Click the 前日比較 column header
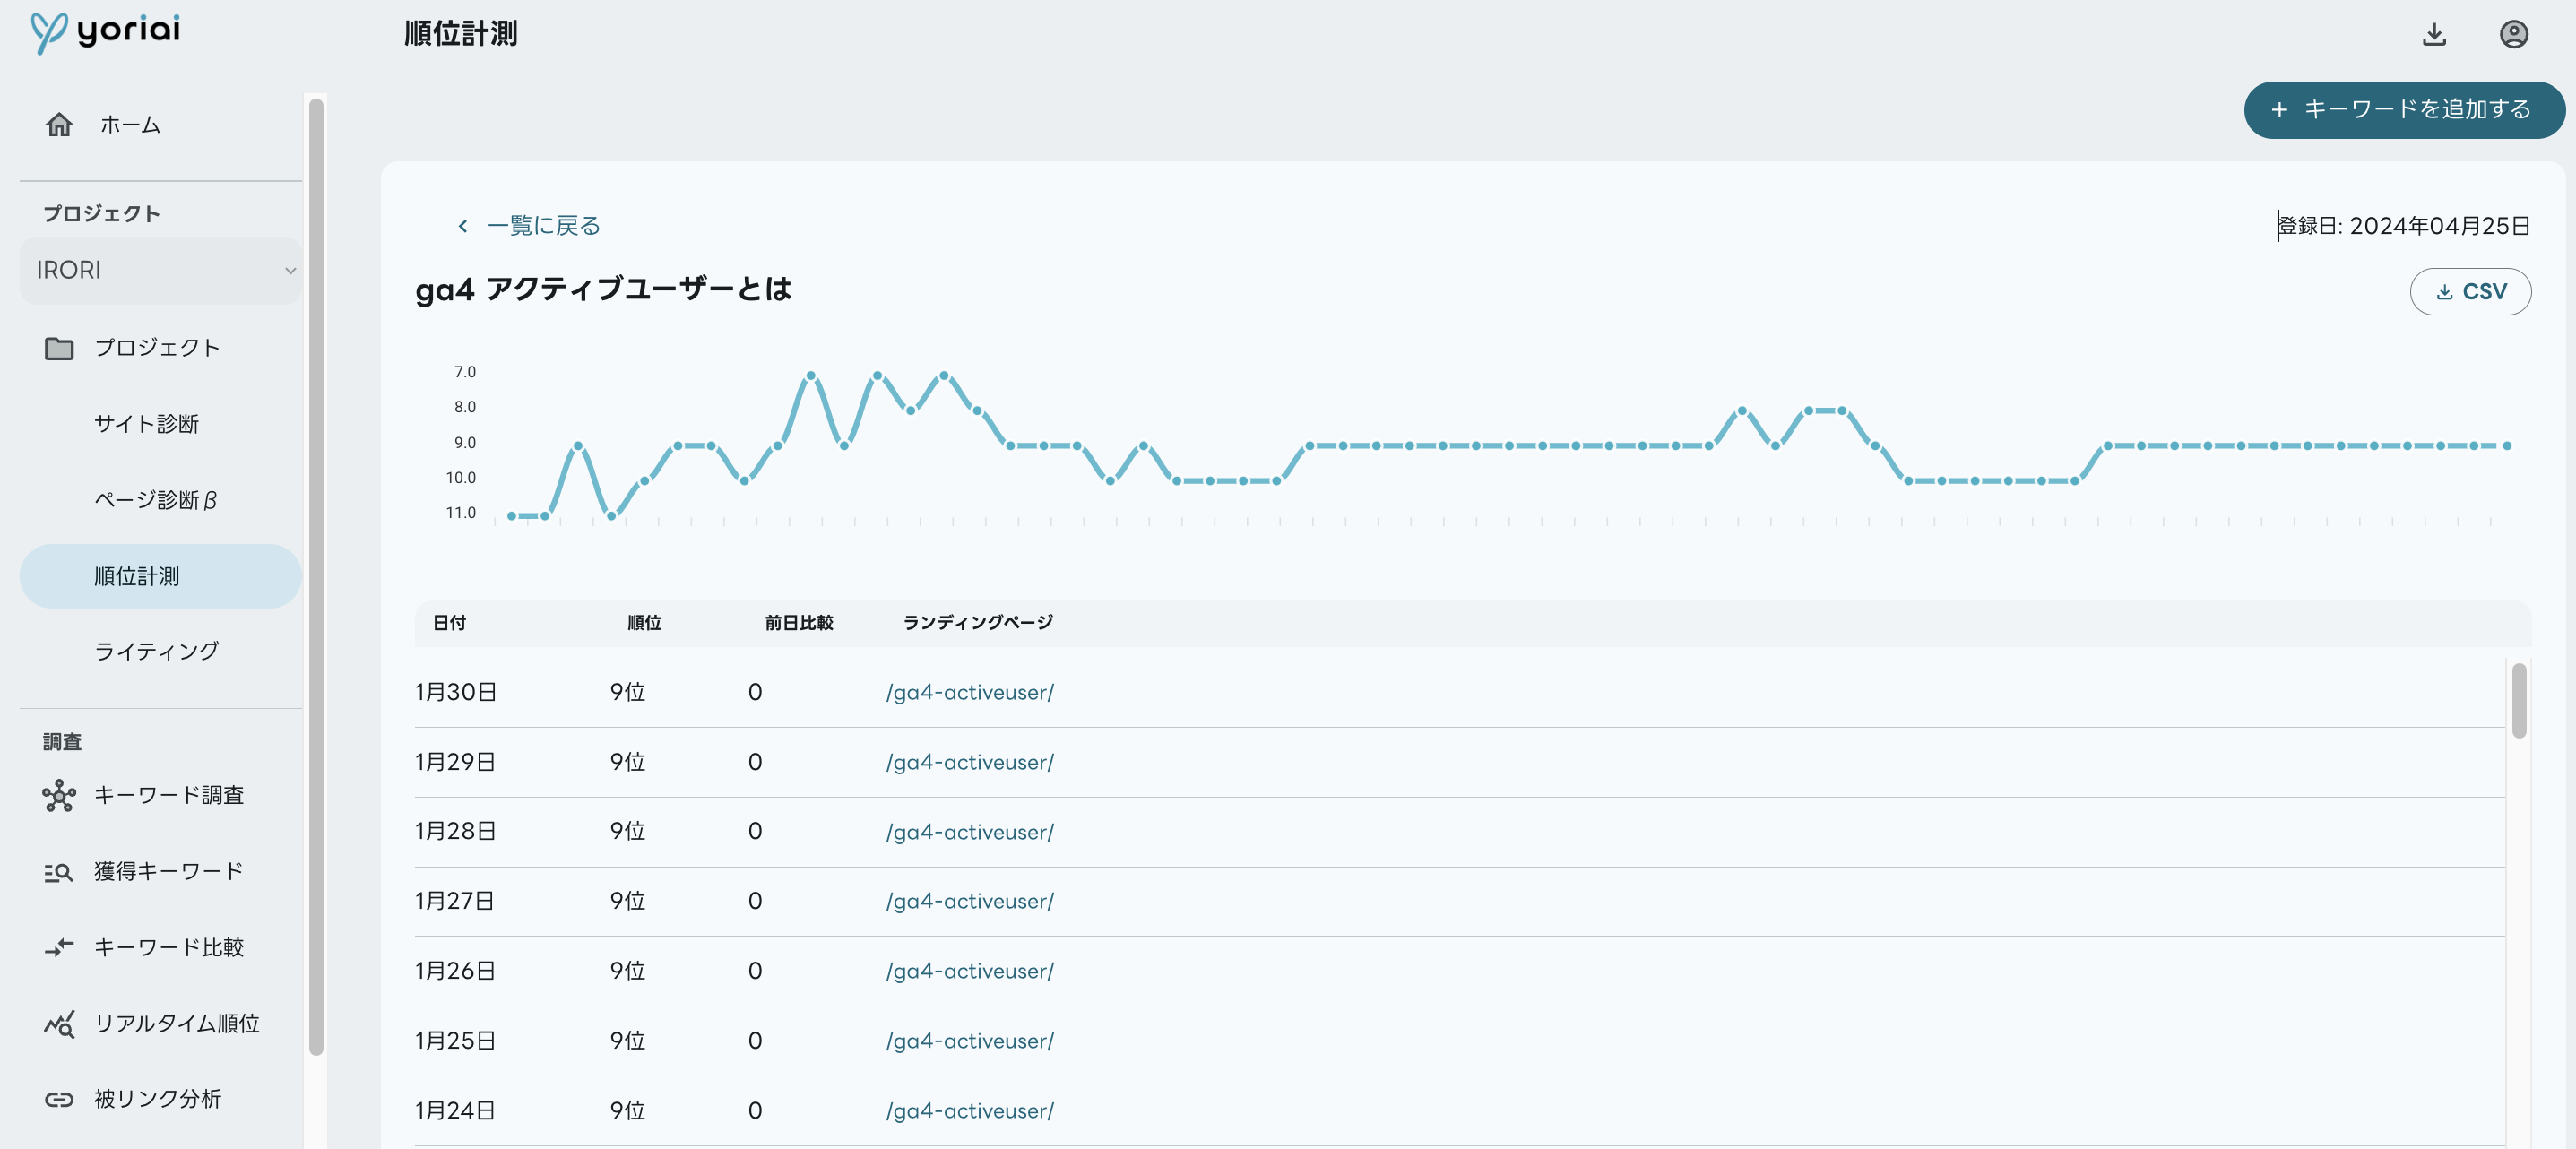 [799, 623]
